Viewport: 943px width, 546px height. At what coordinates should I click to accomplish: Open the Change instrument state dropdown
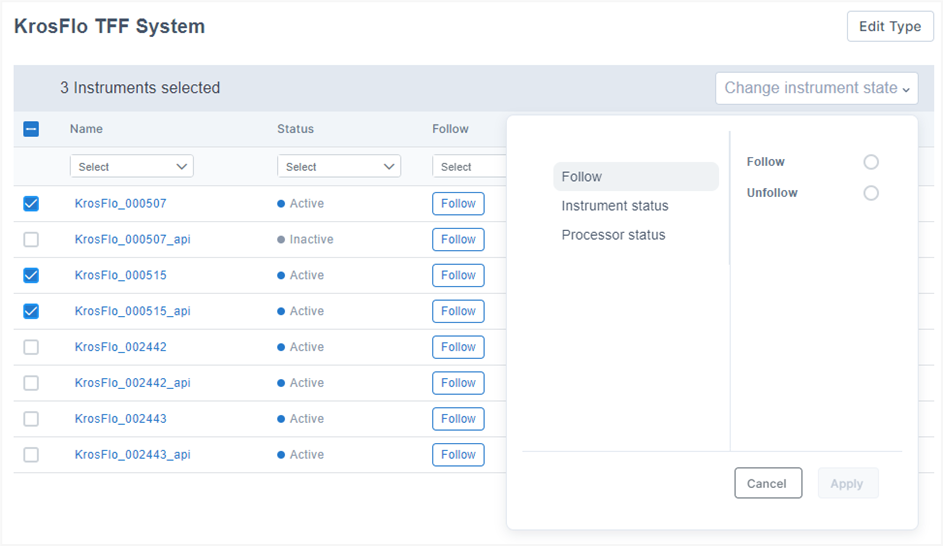(x=817, y=88)
